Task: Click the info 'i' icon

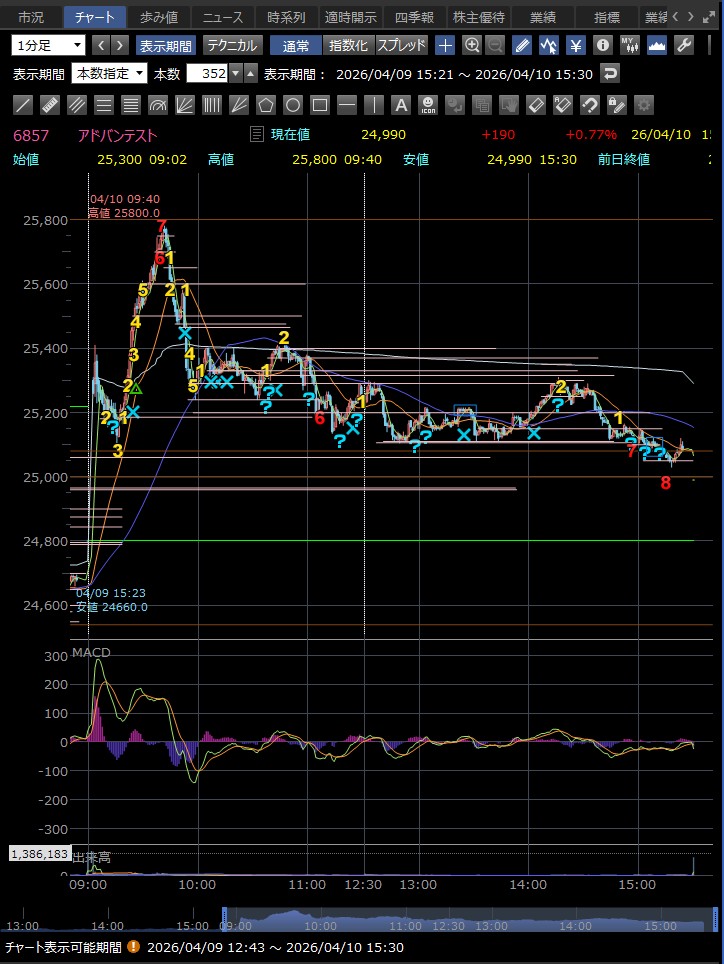Action: [x=603, y=45]
